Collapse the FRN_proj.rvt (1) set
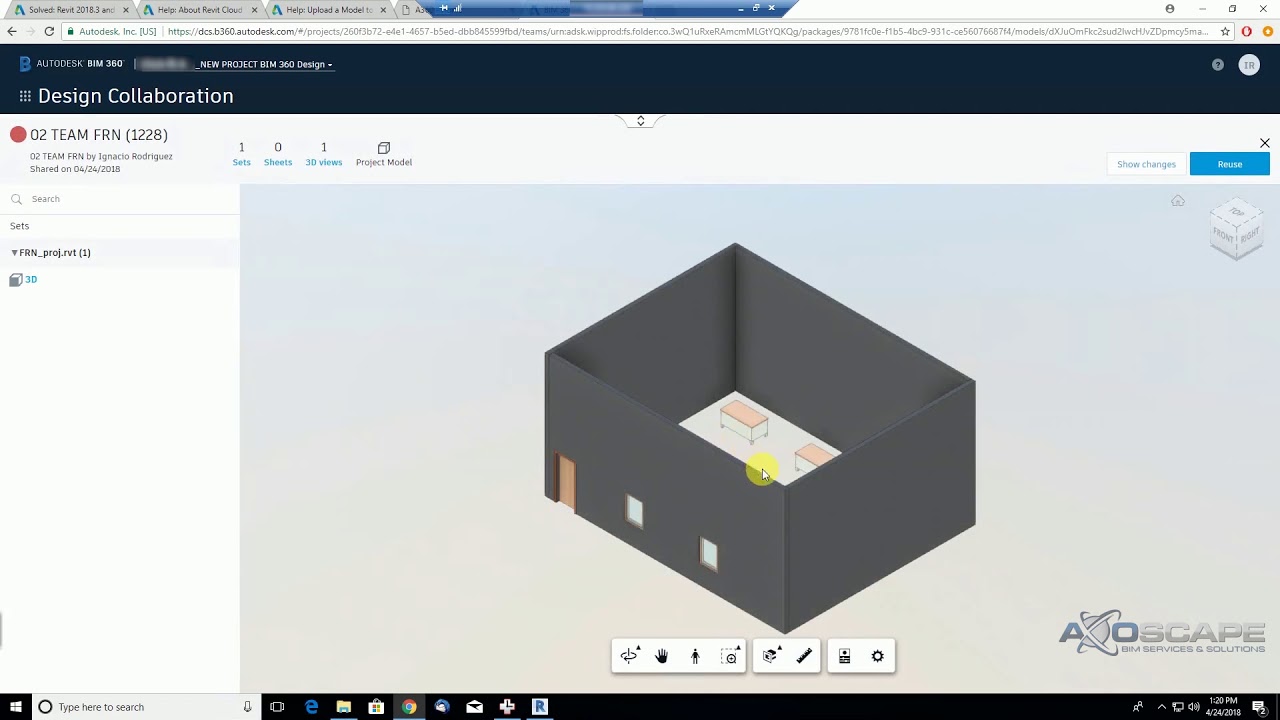This screenshot has width=1280, height=720. 14,253
